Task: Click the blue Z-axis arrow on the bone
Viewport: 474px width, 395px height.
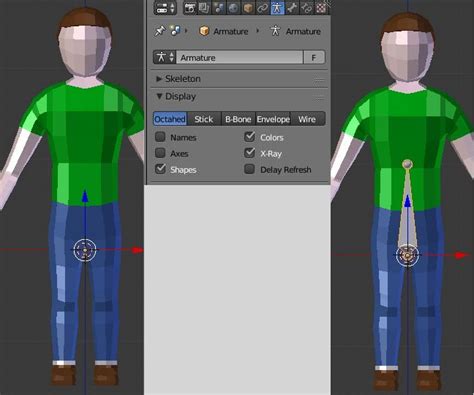Action: 407,202
